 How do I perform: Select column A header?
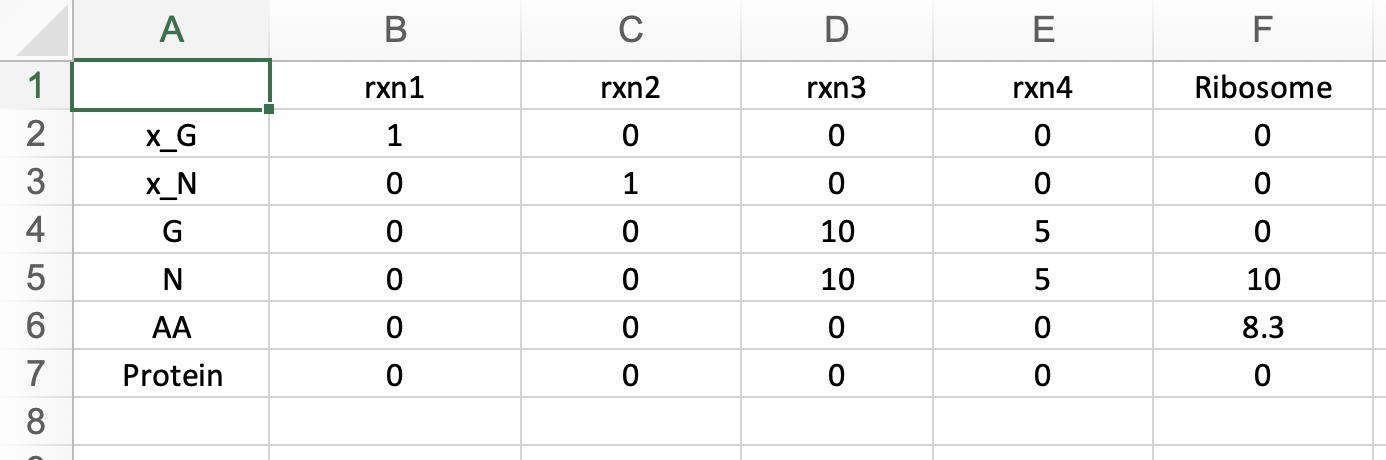pyautogui.click(x=172, y=30)
